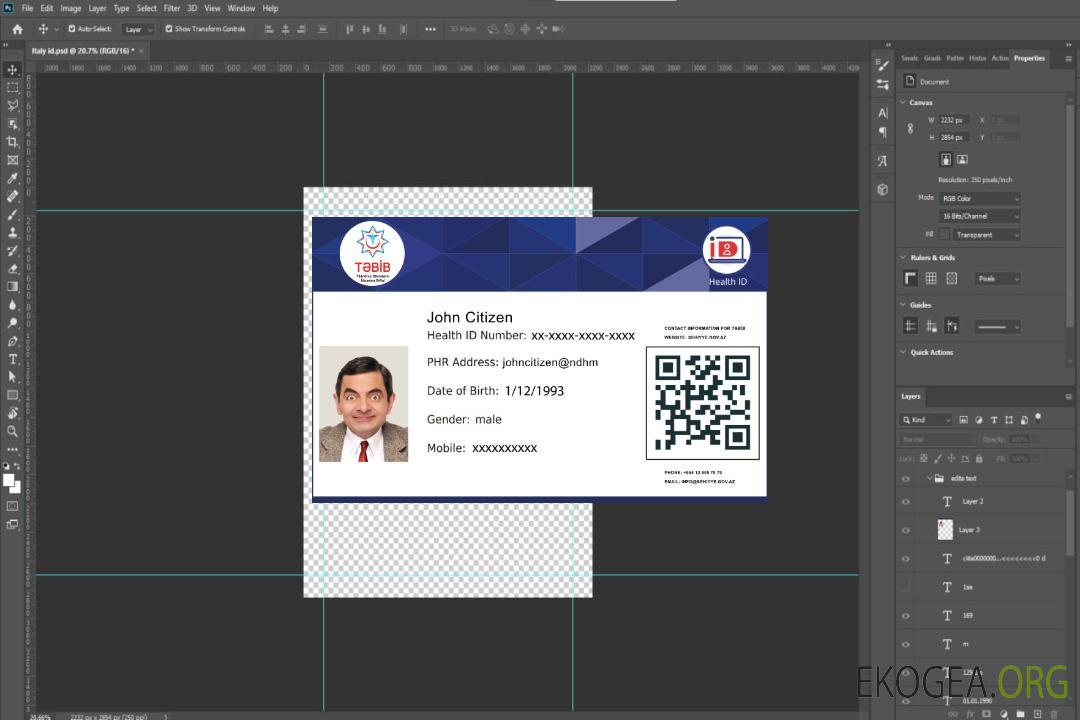Click the grid icon under Rulers & Grids
This screenshot has height=720, width=1080.
point(931,278)
